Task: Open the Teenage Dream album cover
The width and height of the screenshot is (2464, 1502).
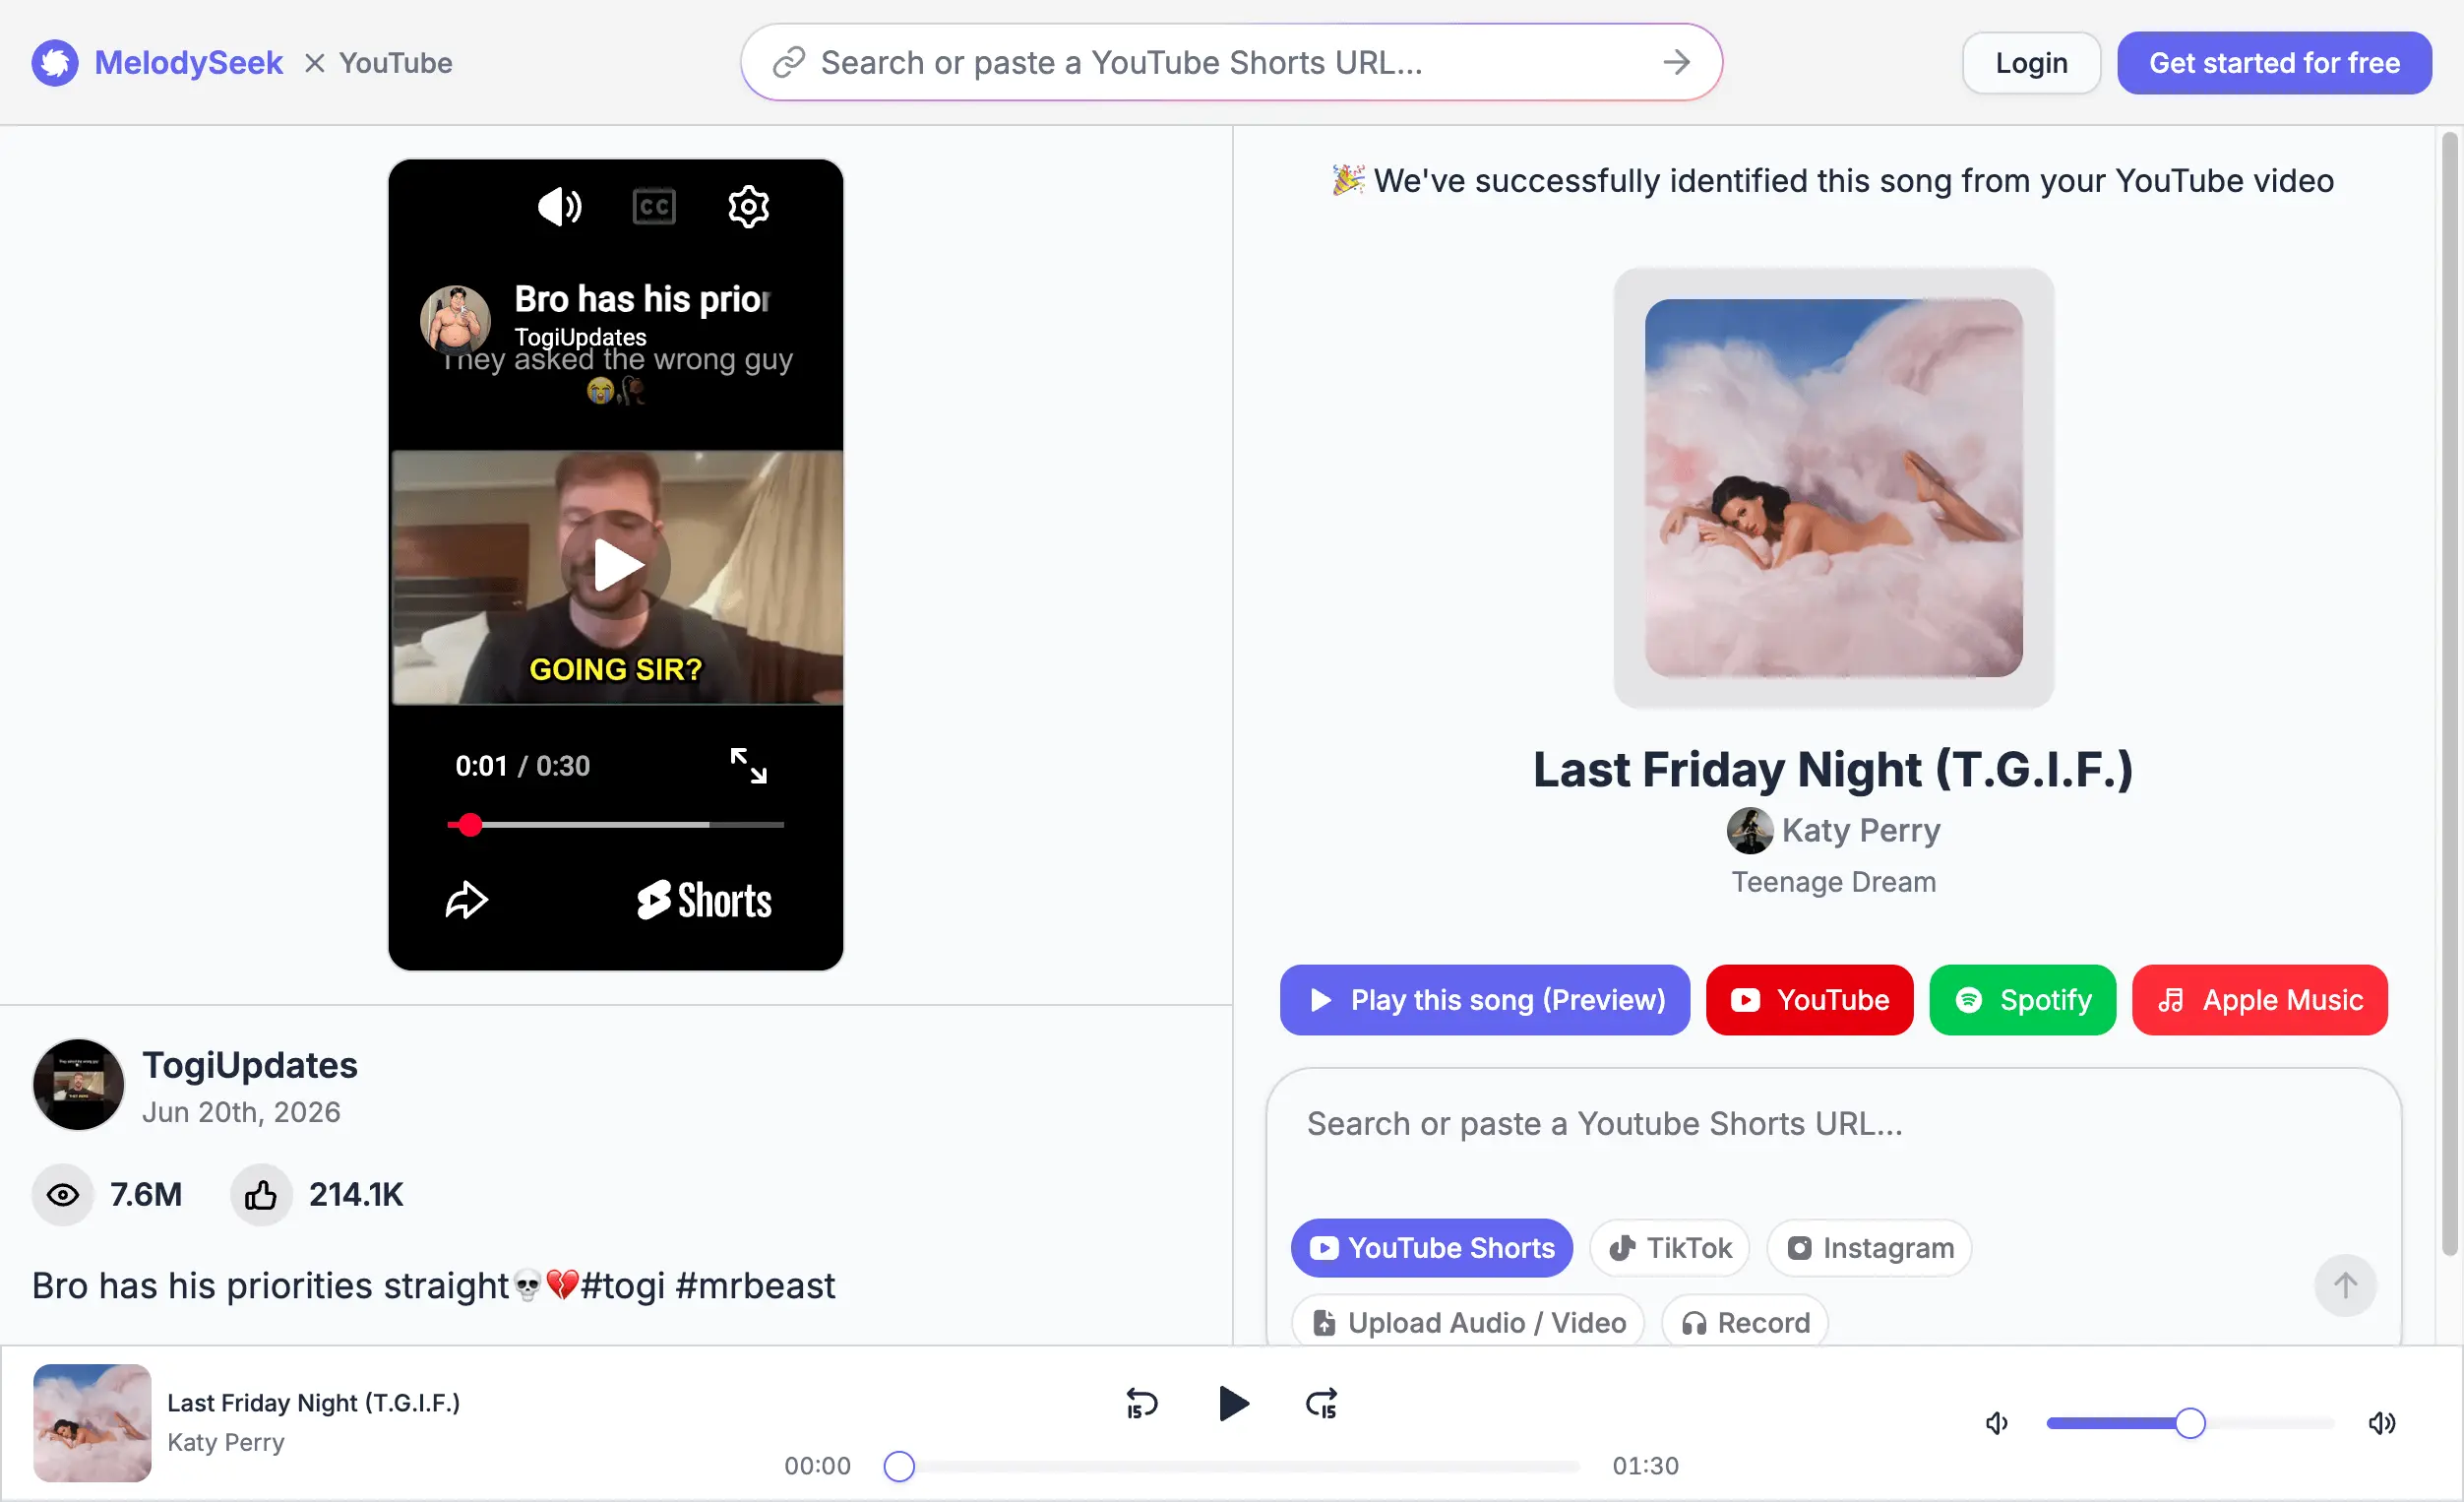Action: tap(1833, 488)
